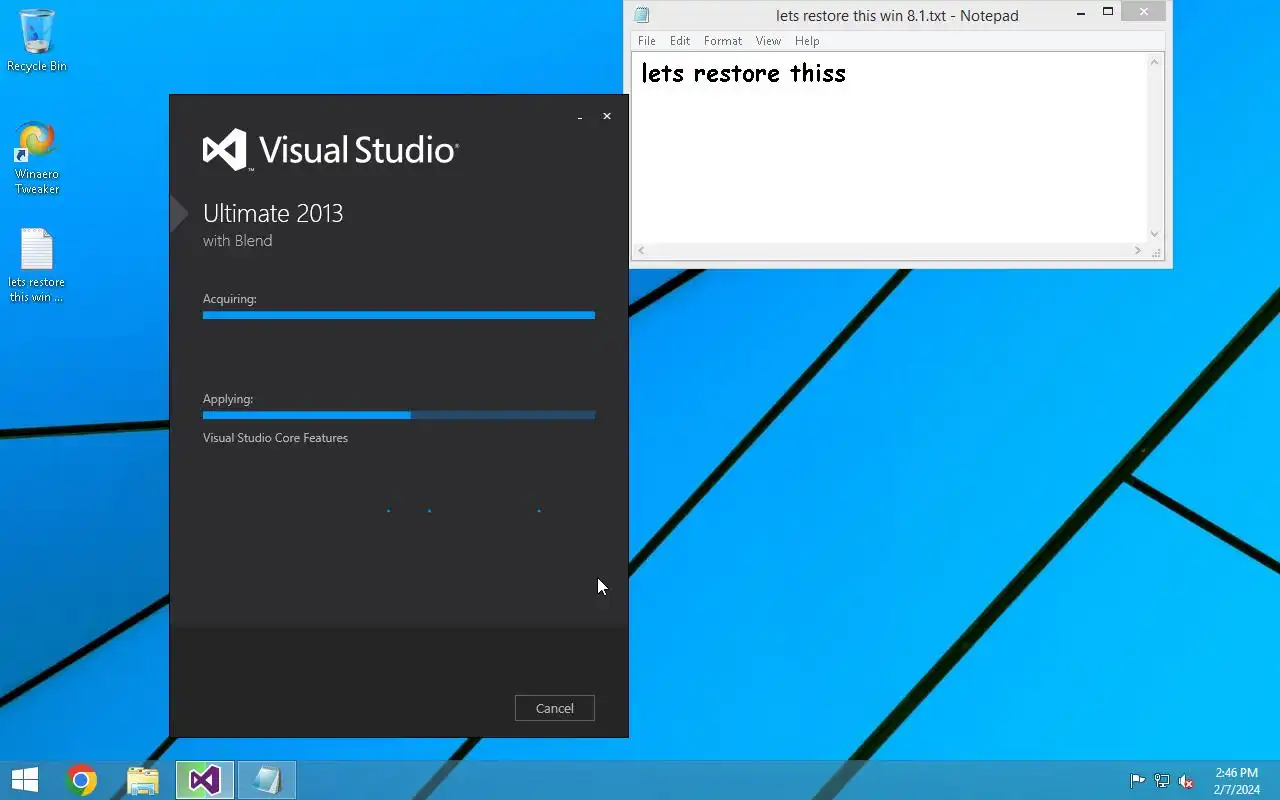1280x800 pixels.
Task: Click the Applying progress bar
Action: click(x=399, y=415)
